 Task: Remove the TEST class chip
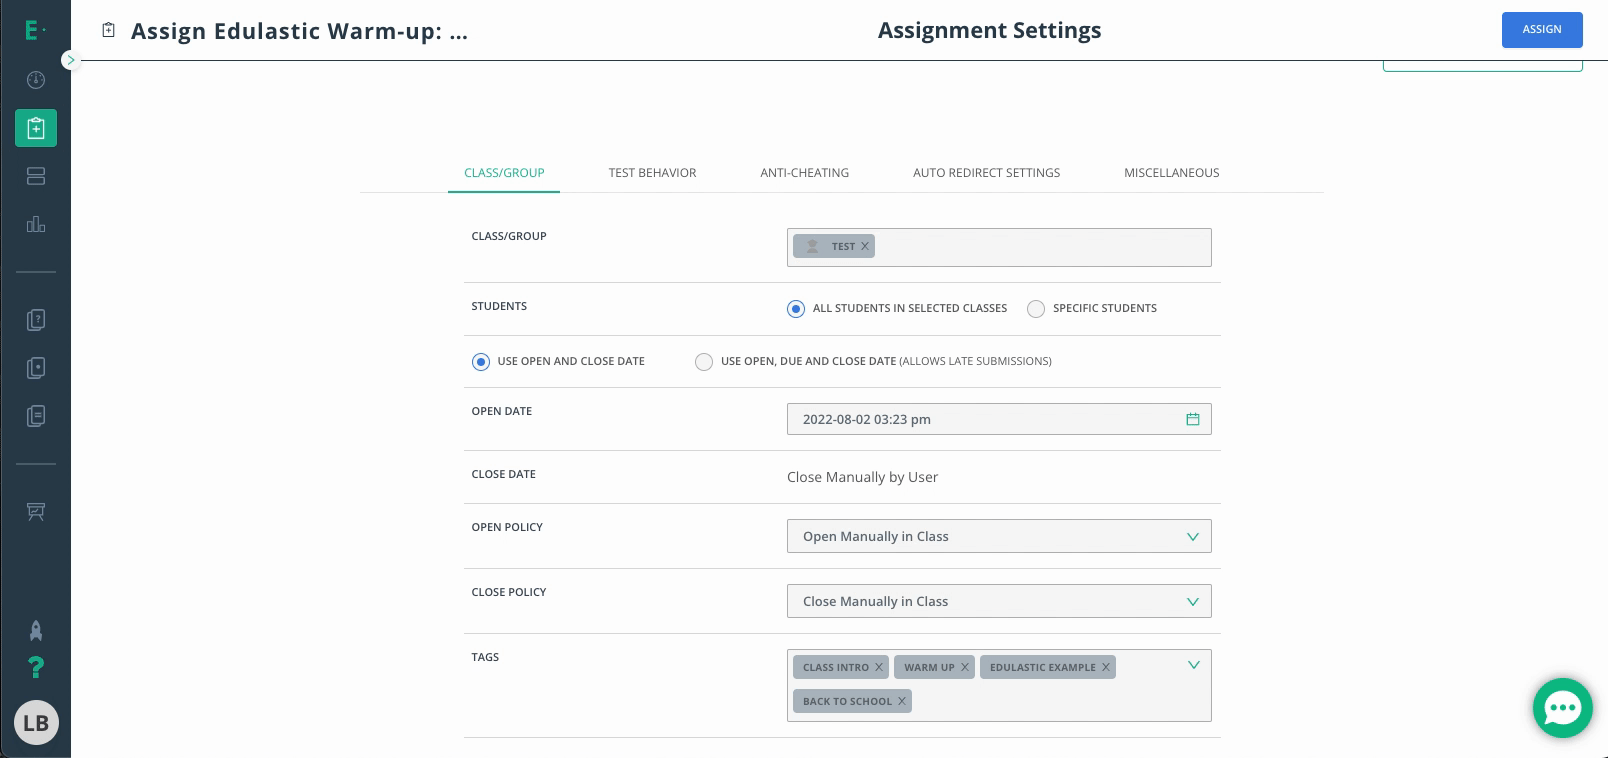coord(865,246)
